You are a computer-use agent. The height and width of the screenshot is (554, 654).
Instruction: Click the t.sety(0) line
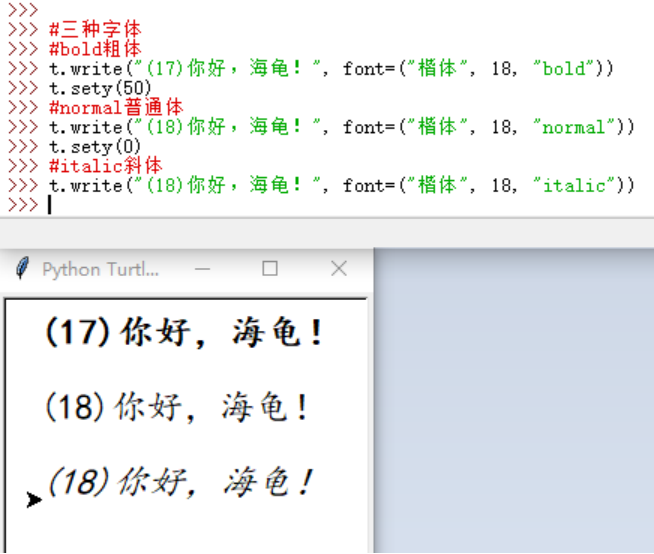(95, 146)
